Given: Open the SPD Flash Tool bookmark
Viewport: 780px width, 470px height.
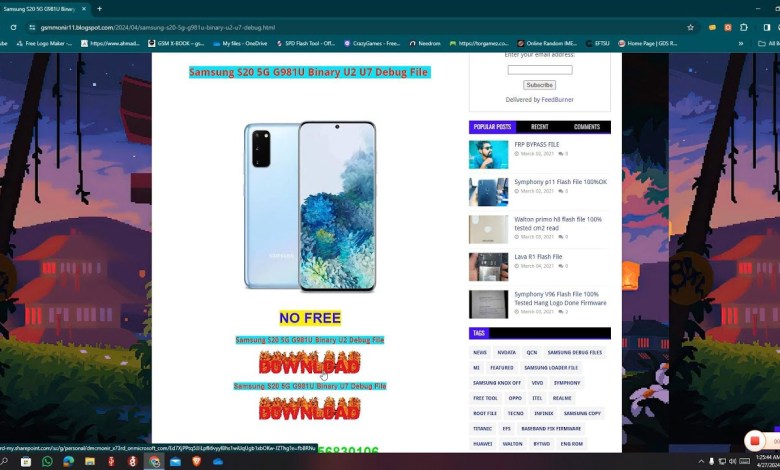Looking at the screenshot, I should coord(305,43).
